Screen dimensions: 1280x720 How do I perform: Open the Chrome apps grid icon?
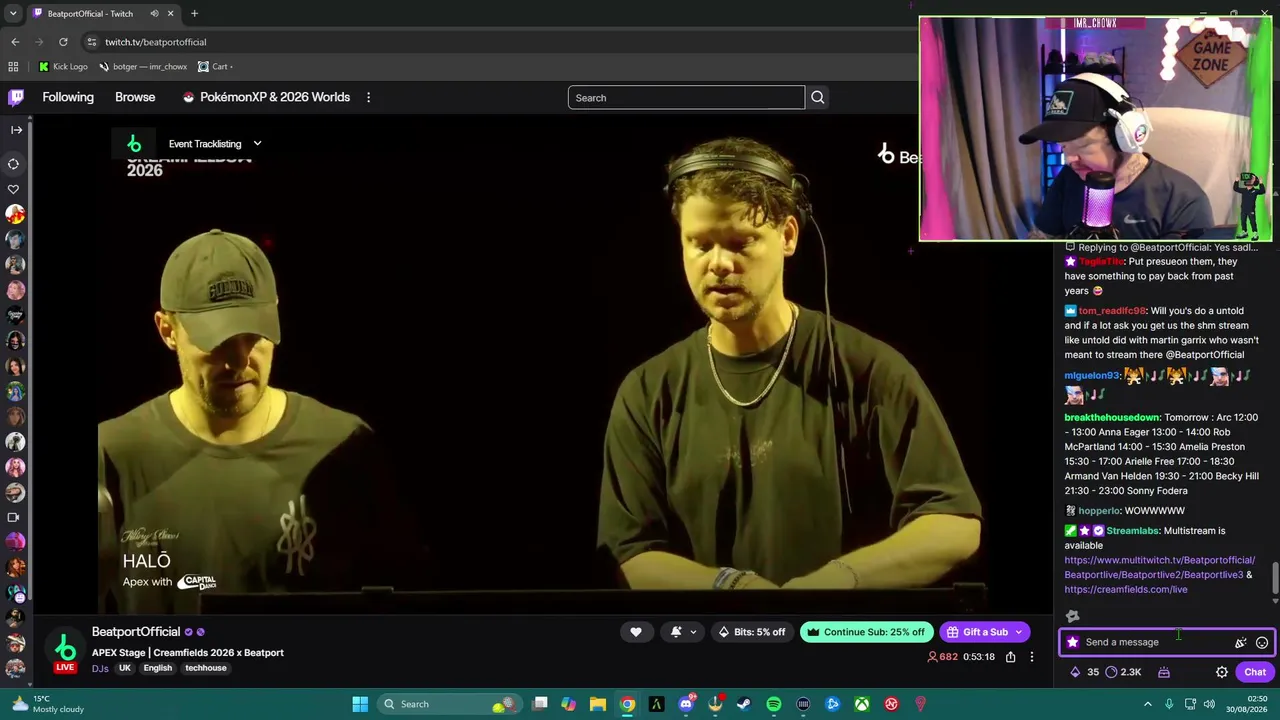[x=13, y=67]
